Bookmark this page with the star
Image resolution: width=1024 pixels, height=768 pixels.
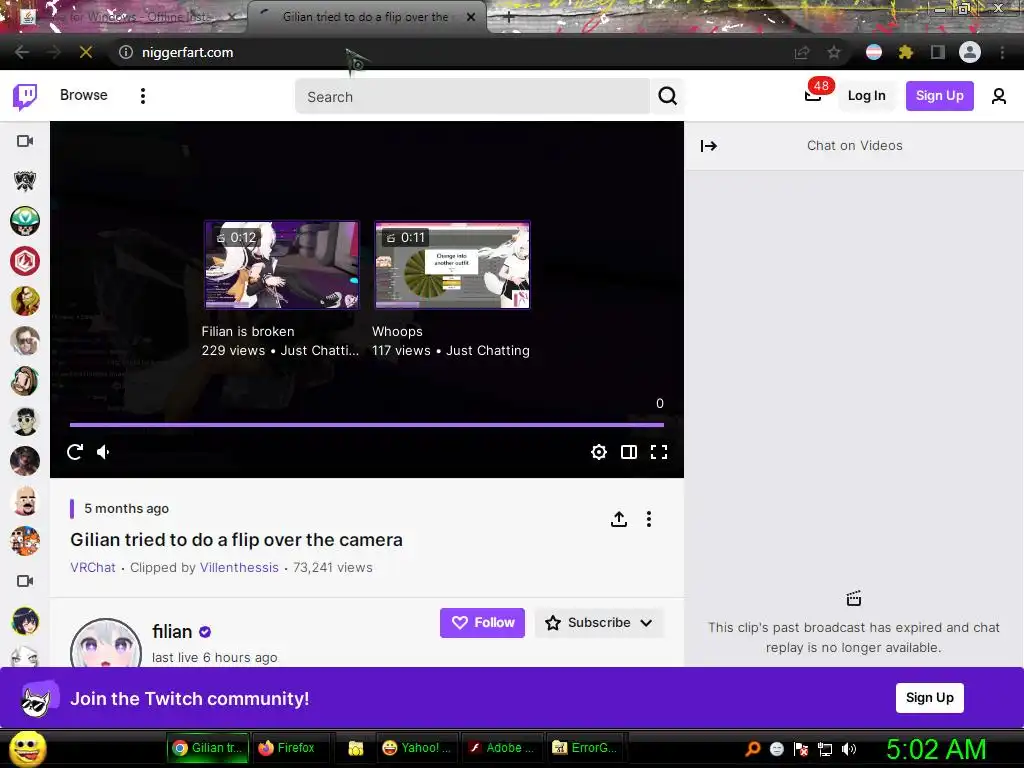[x=834, y=52]
